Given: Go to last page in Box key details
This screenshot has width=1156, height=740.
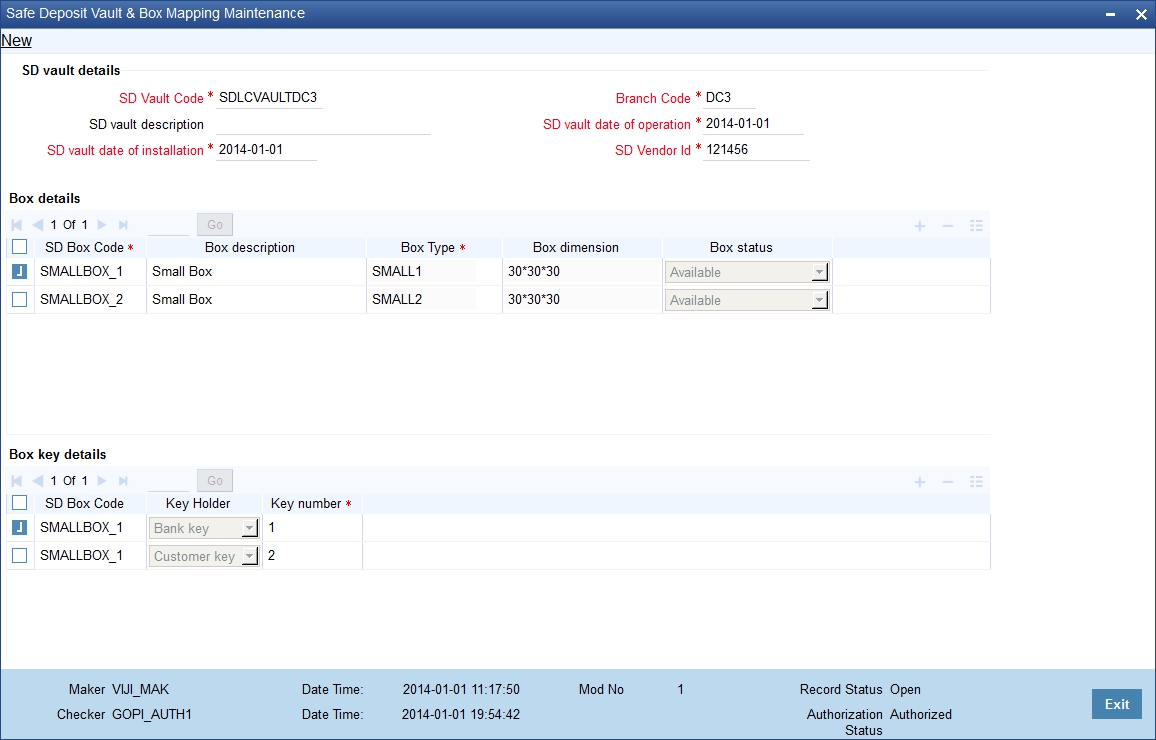Looking at the screenshot, I should pyautogui.click(x=123, y=481).
